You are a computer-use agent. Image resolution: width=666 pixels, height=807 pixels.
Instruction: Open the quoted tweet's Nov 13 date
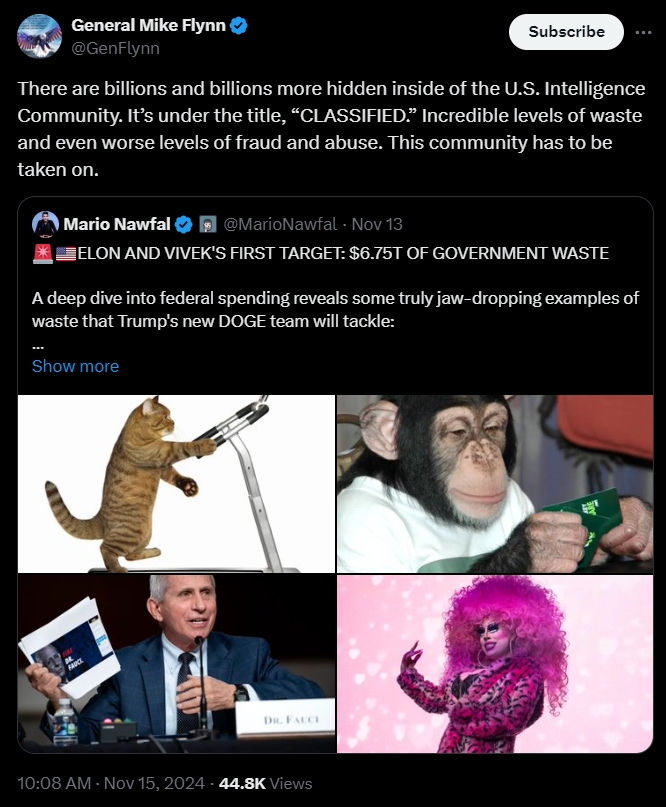point(377,224)
